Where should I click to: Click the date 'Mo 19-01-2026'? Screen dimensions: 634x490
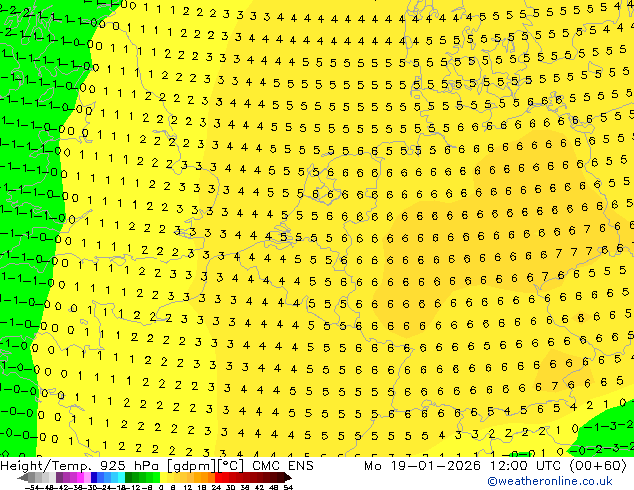tap(423, 466)
